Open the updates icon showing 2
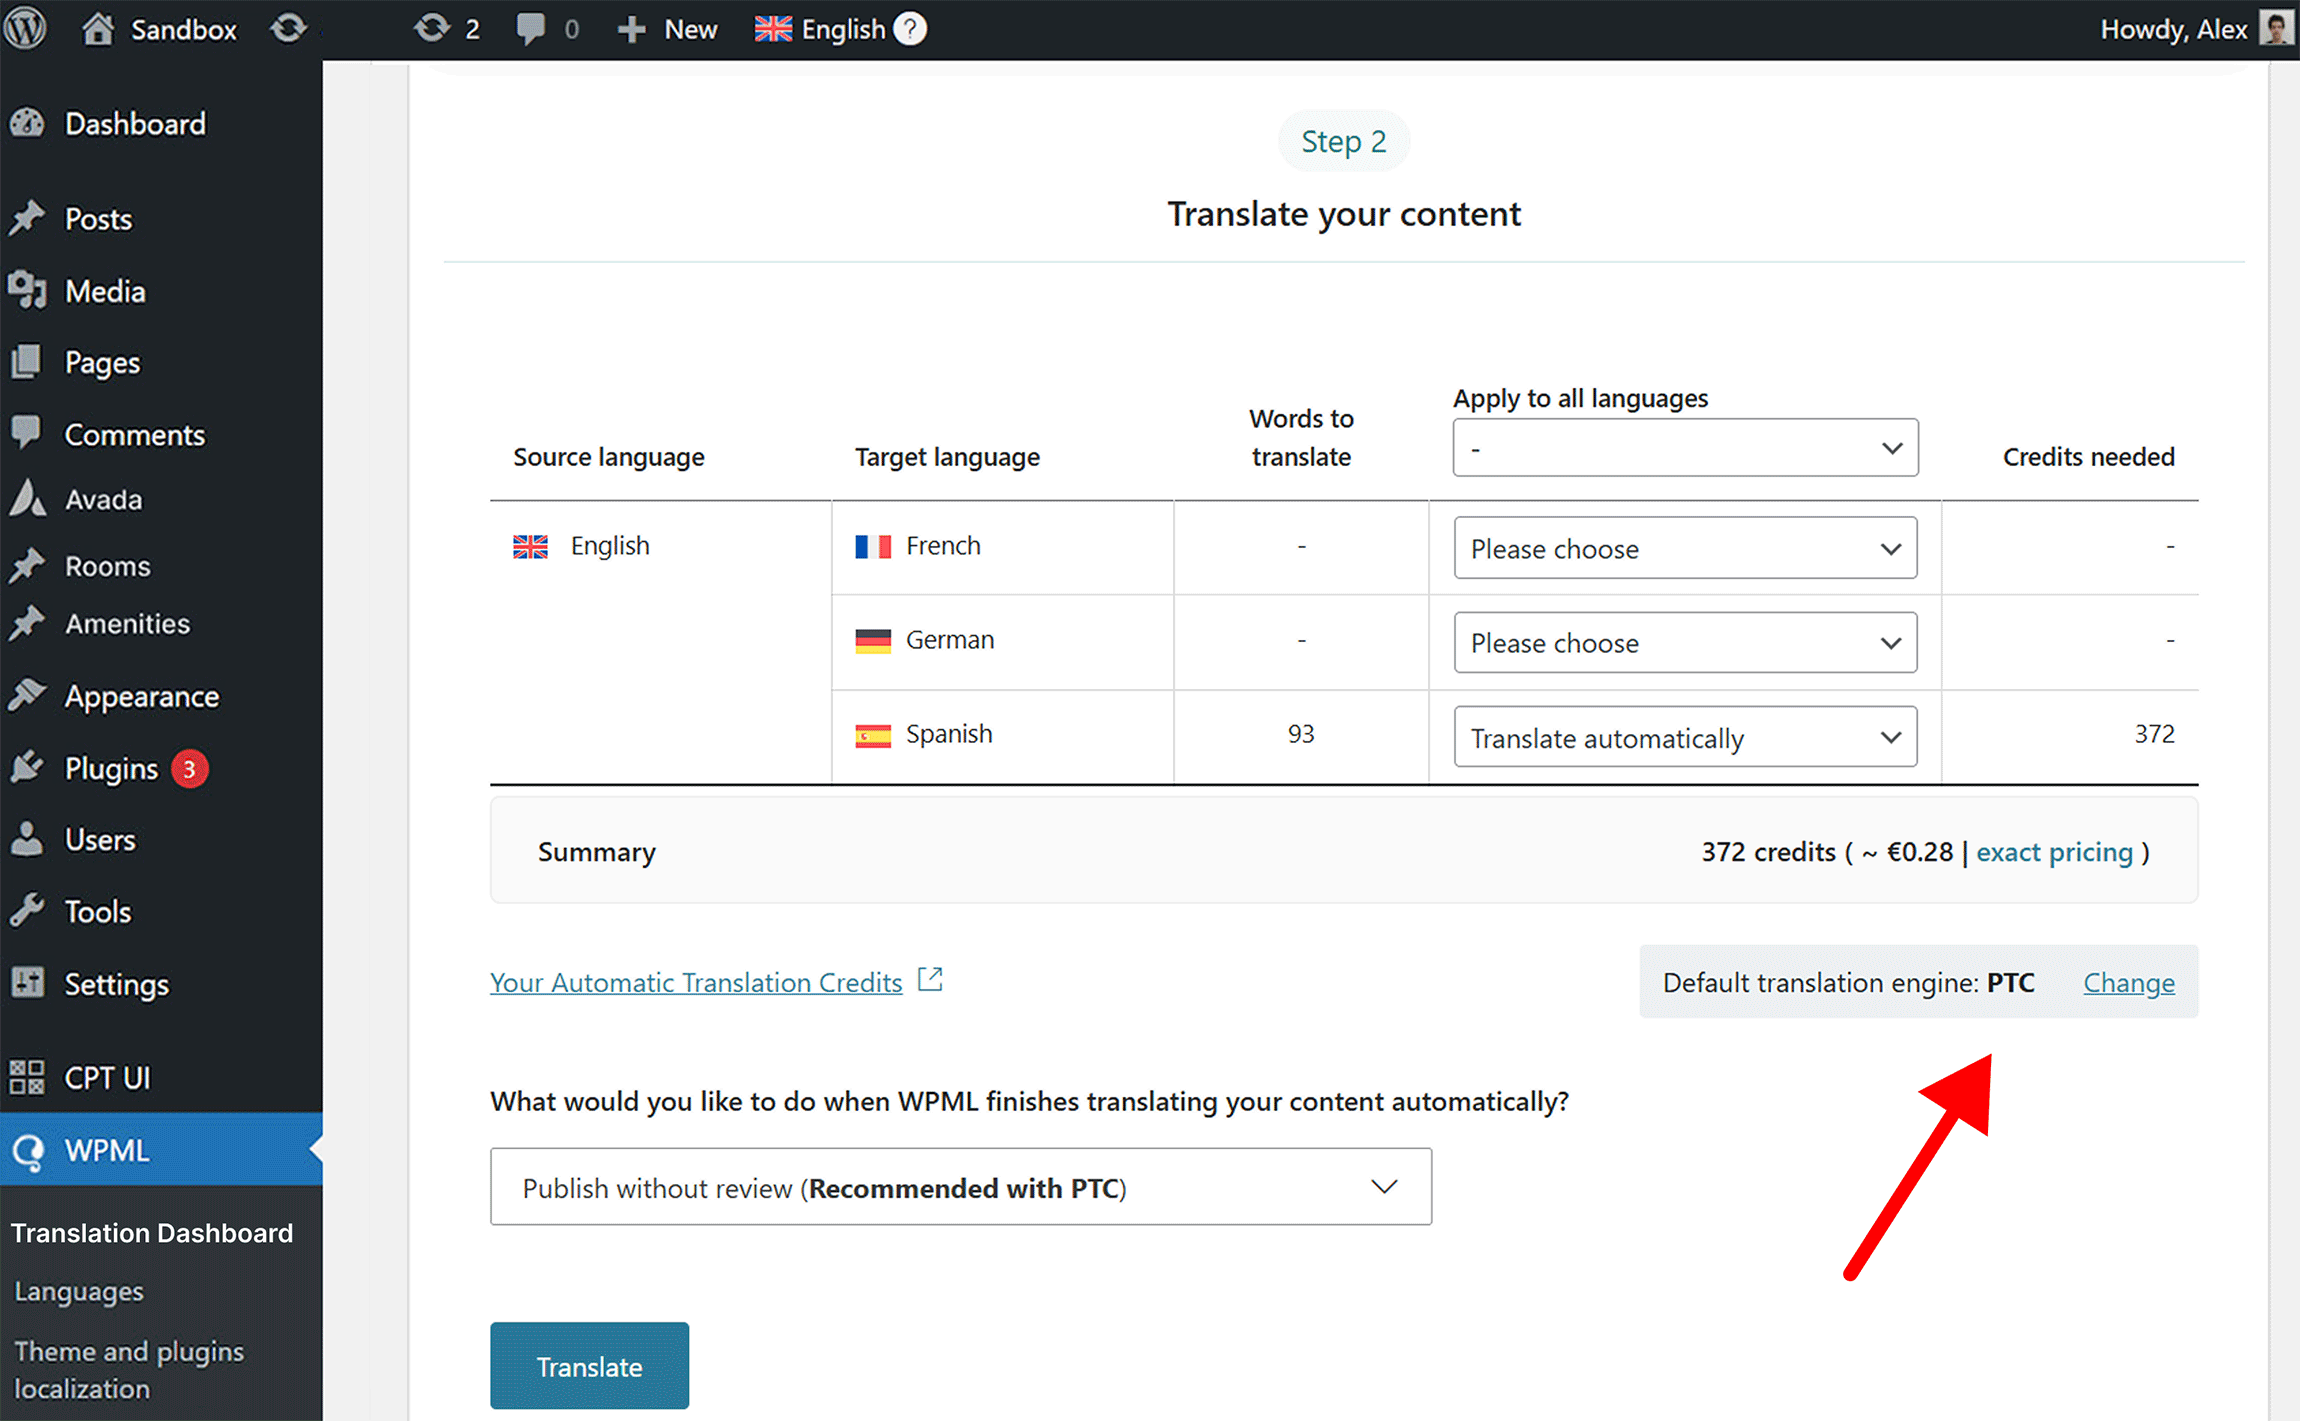 coord(432,29)
